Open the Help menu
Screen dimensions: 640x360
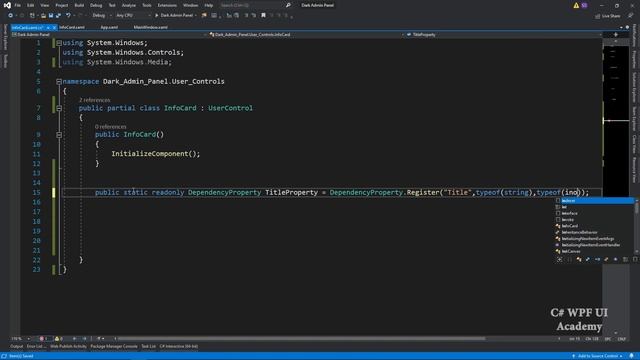[x=209, y=5]
